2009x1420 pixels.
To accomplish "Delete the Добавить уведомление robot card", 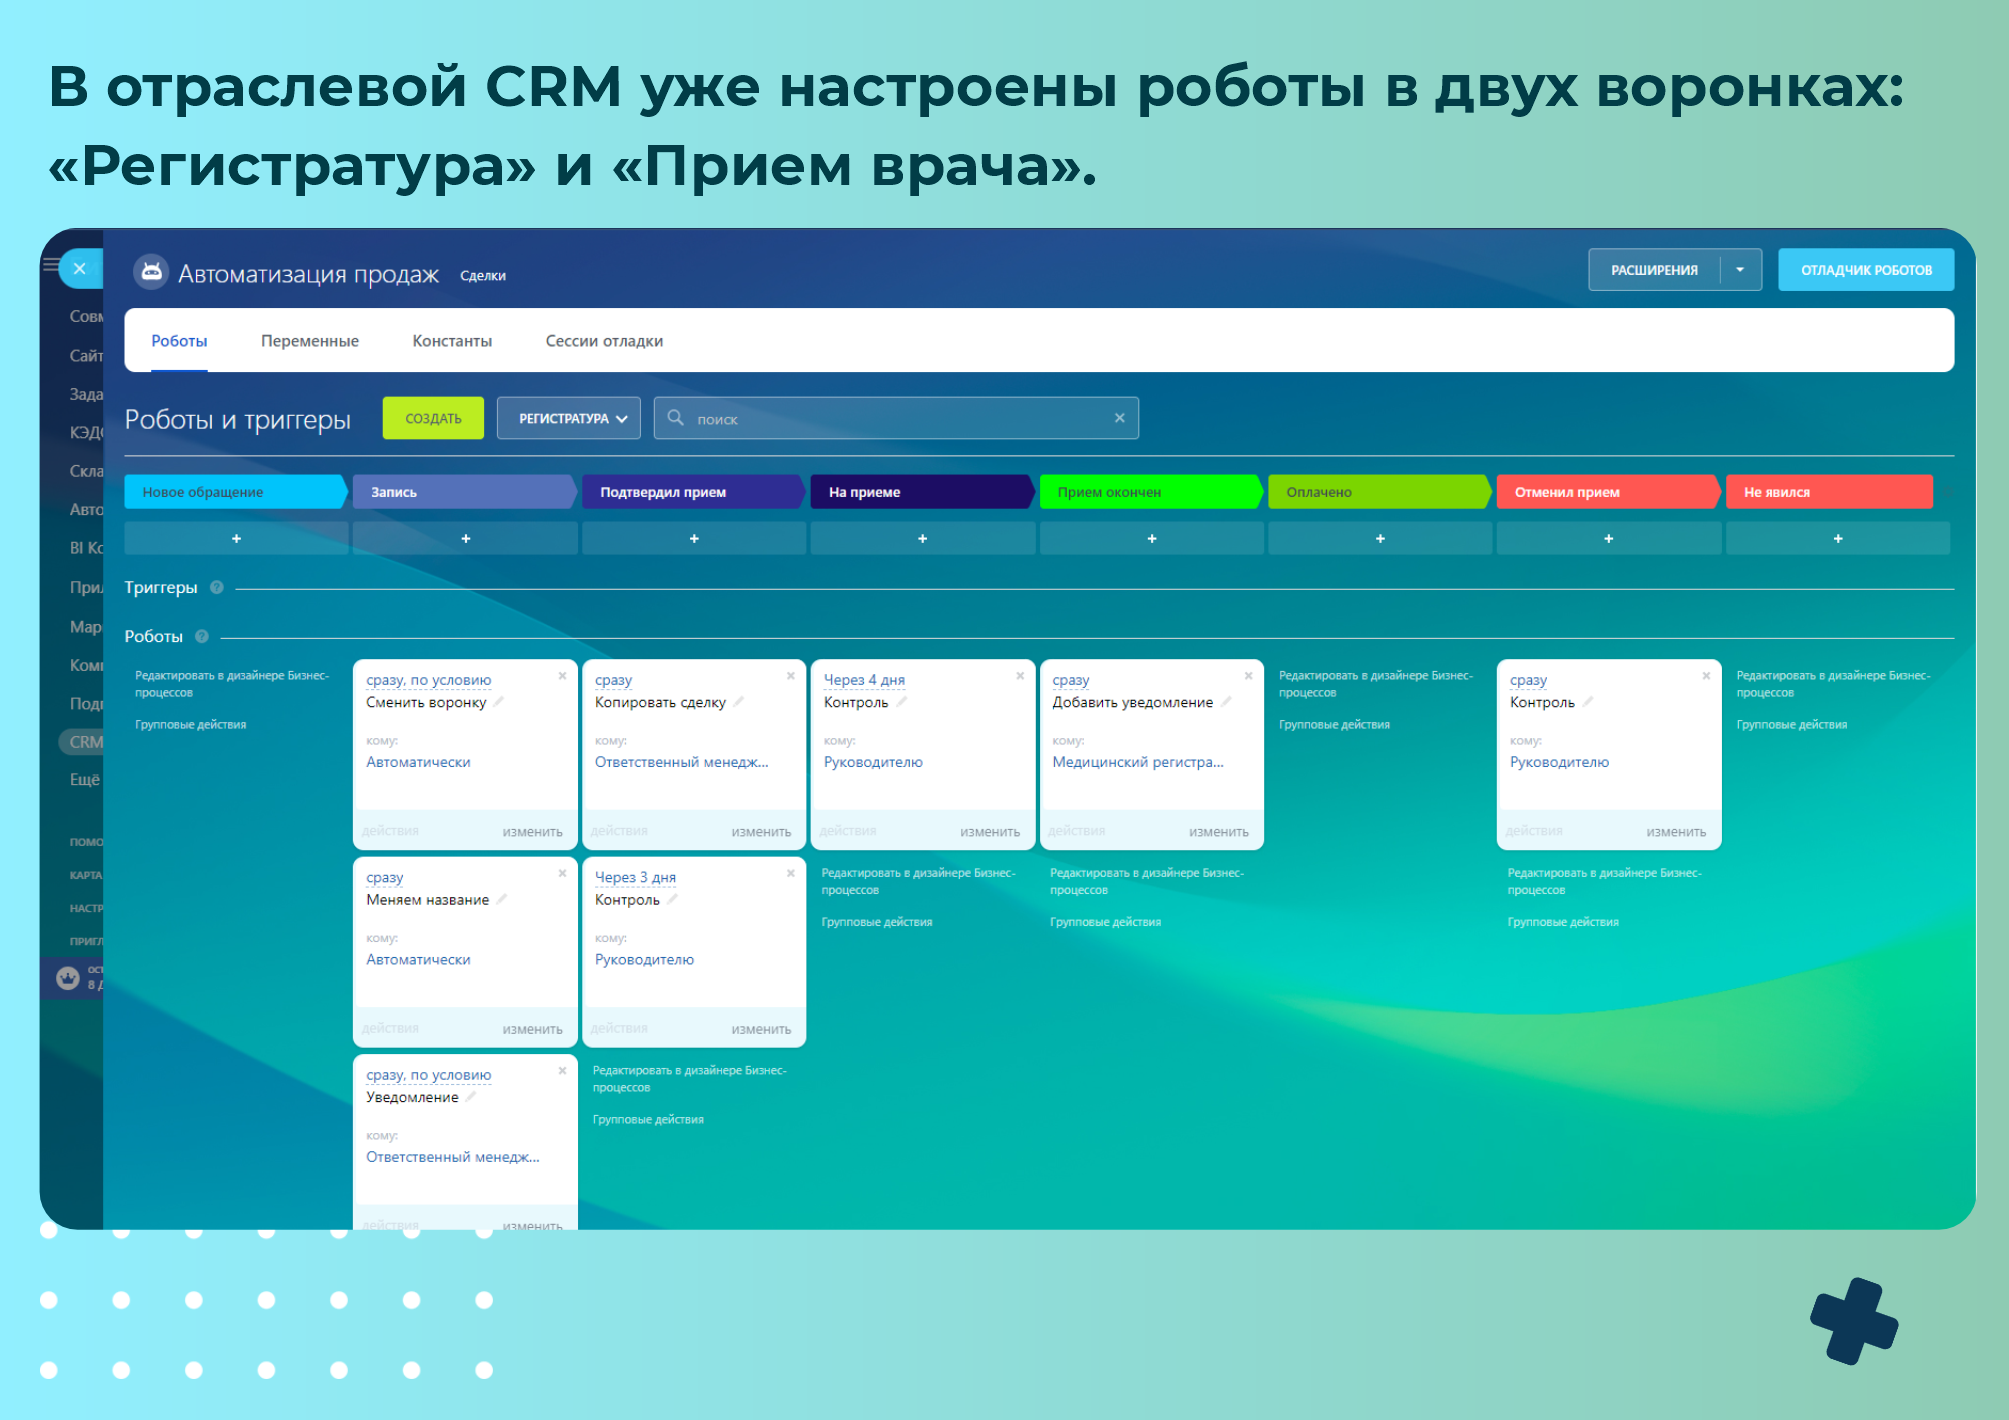I will pos(1248,677).
